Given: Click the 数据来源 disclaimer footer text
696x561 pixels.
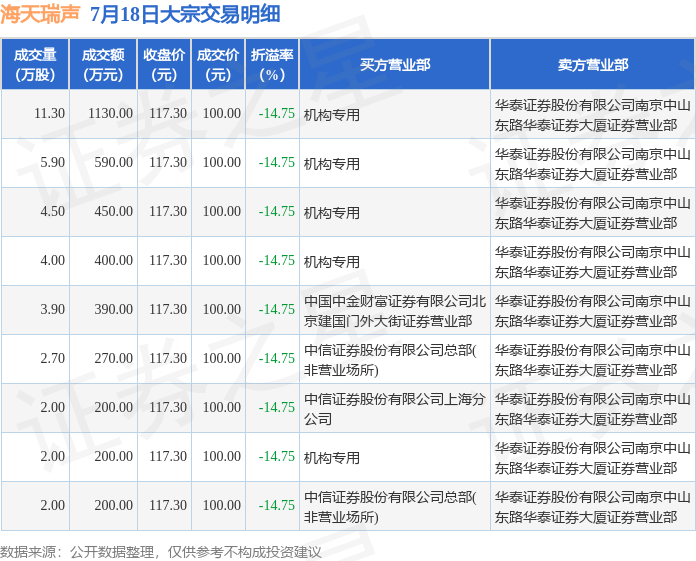Looking at the screenshot, I should [161, 552].
